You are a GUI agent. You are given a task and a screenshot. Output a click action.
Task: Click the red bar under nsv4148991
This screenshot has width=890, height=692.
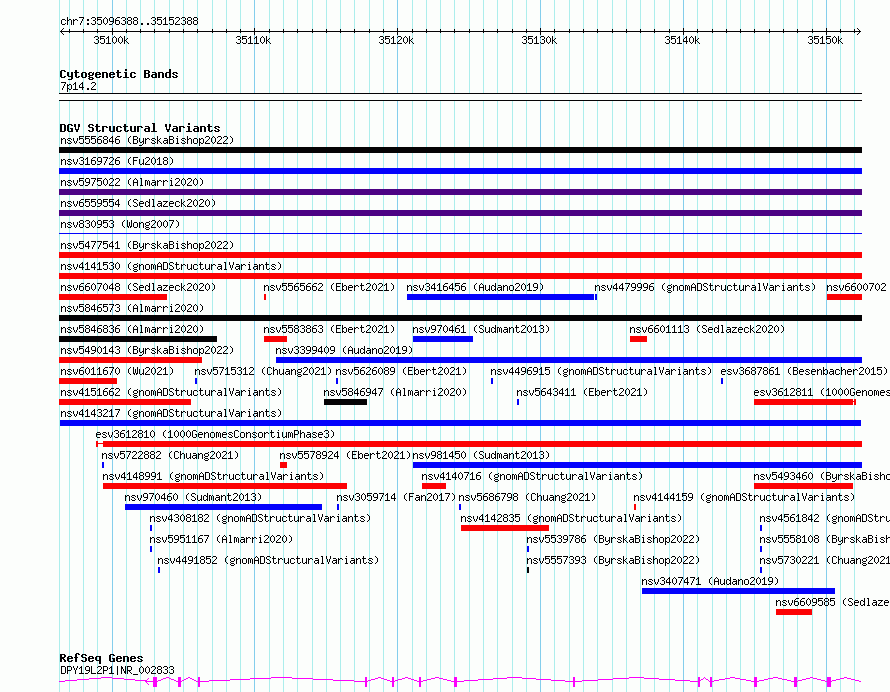[225, 486]
